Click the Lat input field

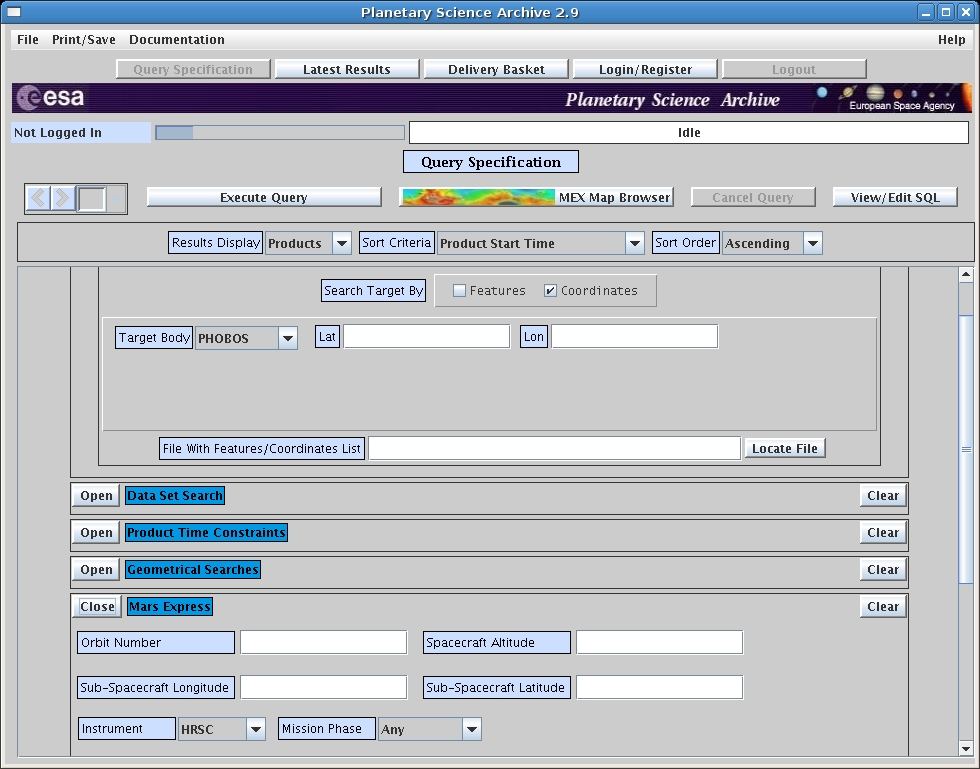[x=427, y=336]
